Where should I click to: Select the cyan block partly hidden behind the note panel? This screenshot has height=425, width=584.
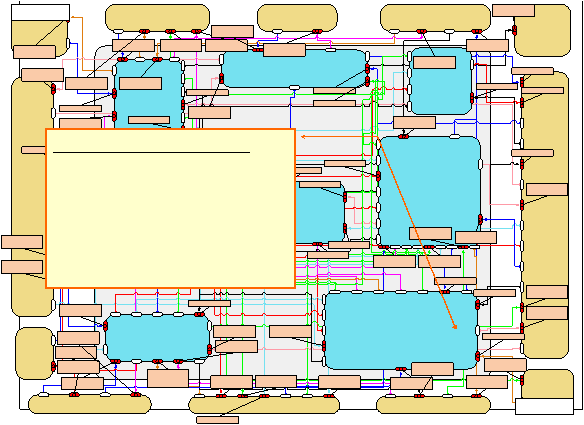click(320, 212)
